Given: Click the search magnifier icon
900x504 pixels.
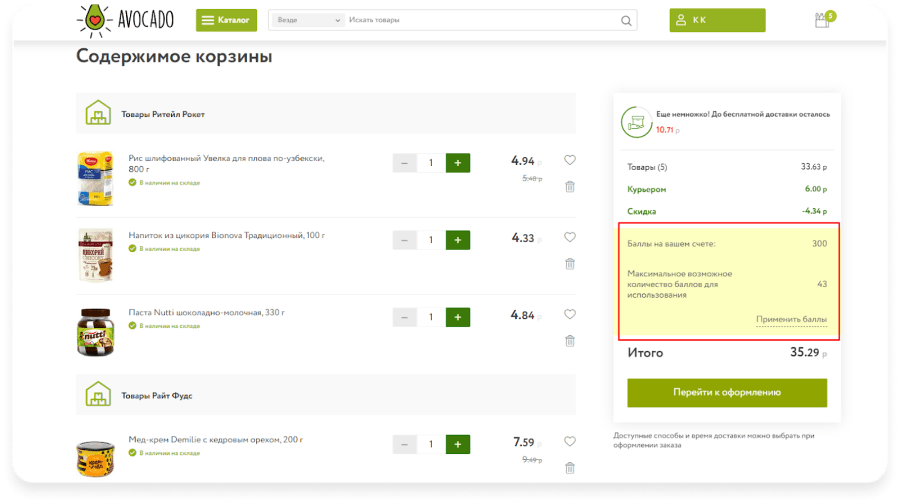Looking at the screenshot, I should [x=626, y=21].
